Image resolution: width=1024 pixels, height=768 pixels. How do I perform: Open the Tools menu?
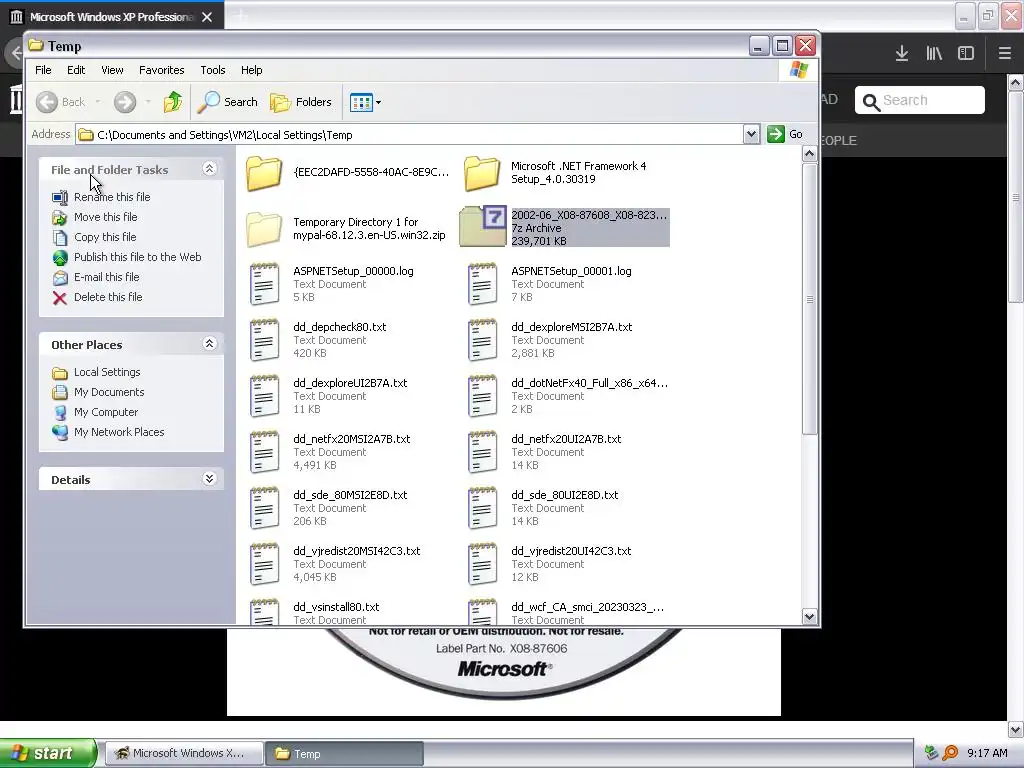213,70
